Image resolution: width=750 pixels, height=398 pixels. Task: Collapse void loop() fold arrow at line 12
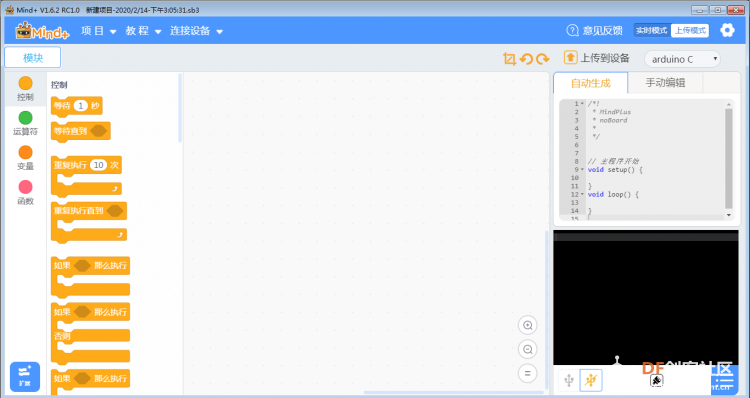582,195
